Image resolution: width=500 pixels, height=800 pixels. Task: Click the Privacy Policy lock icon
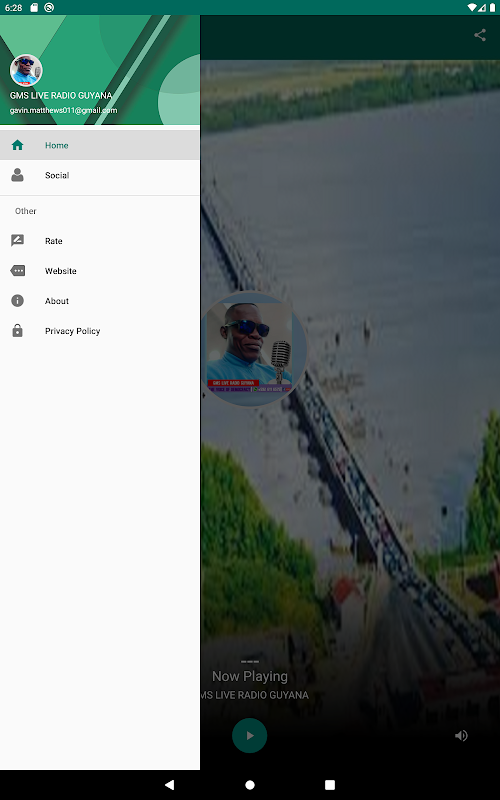pos(17,331)
